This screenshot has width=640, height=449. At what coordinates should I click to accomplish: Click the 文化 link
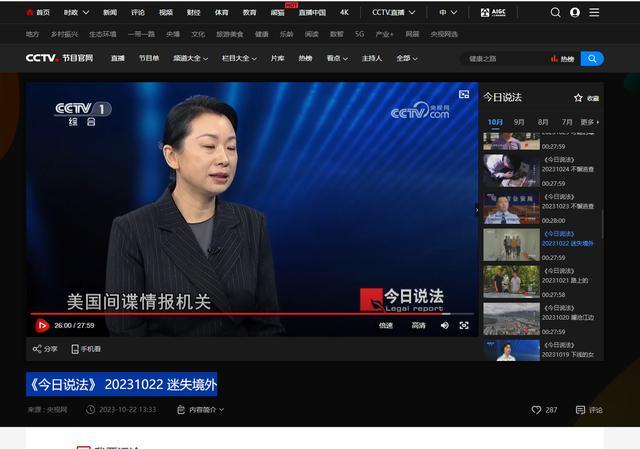[198, 34]
